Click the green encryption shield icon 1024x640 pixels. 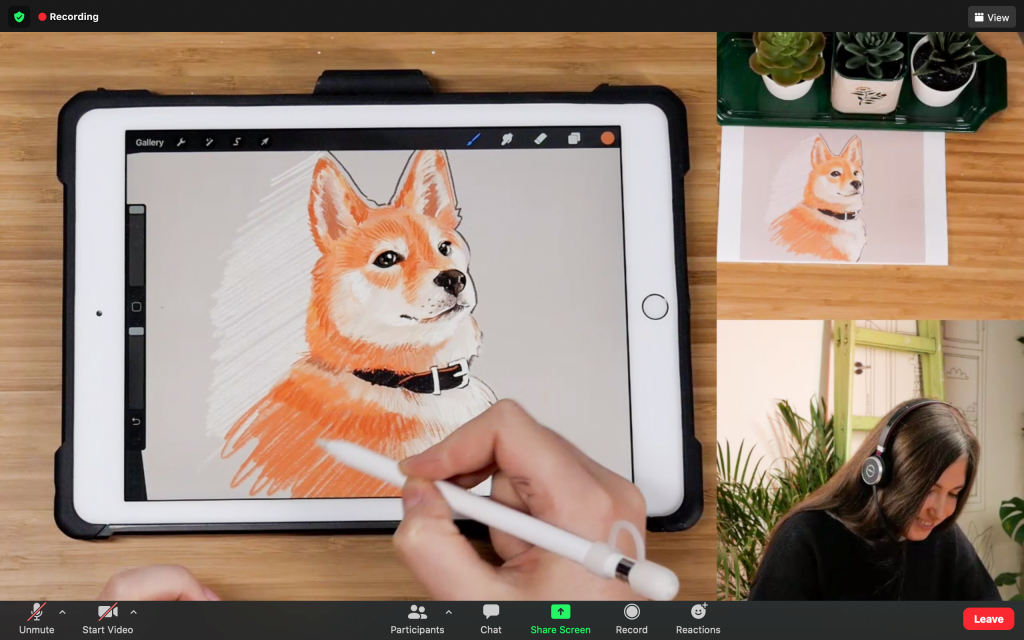pyautogui.click(x=19, y=16)
